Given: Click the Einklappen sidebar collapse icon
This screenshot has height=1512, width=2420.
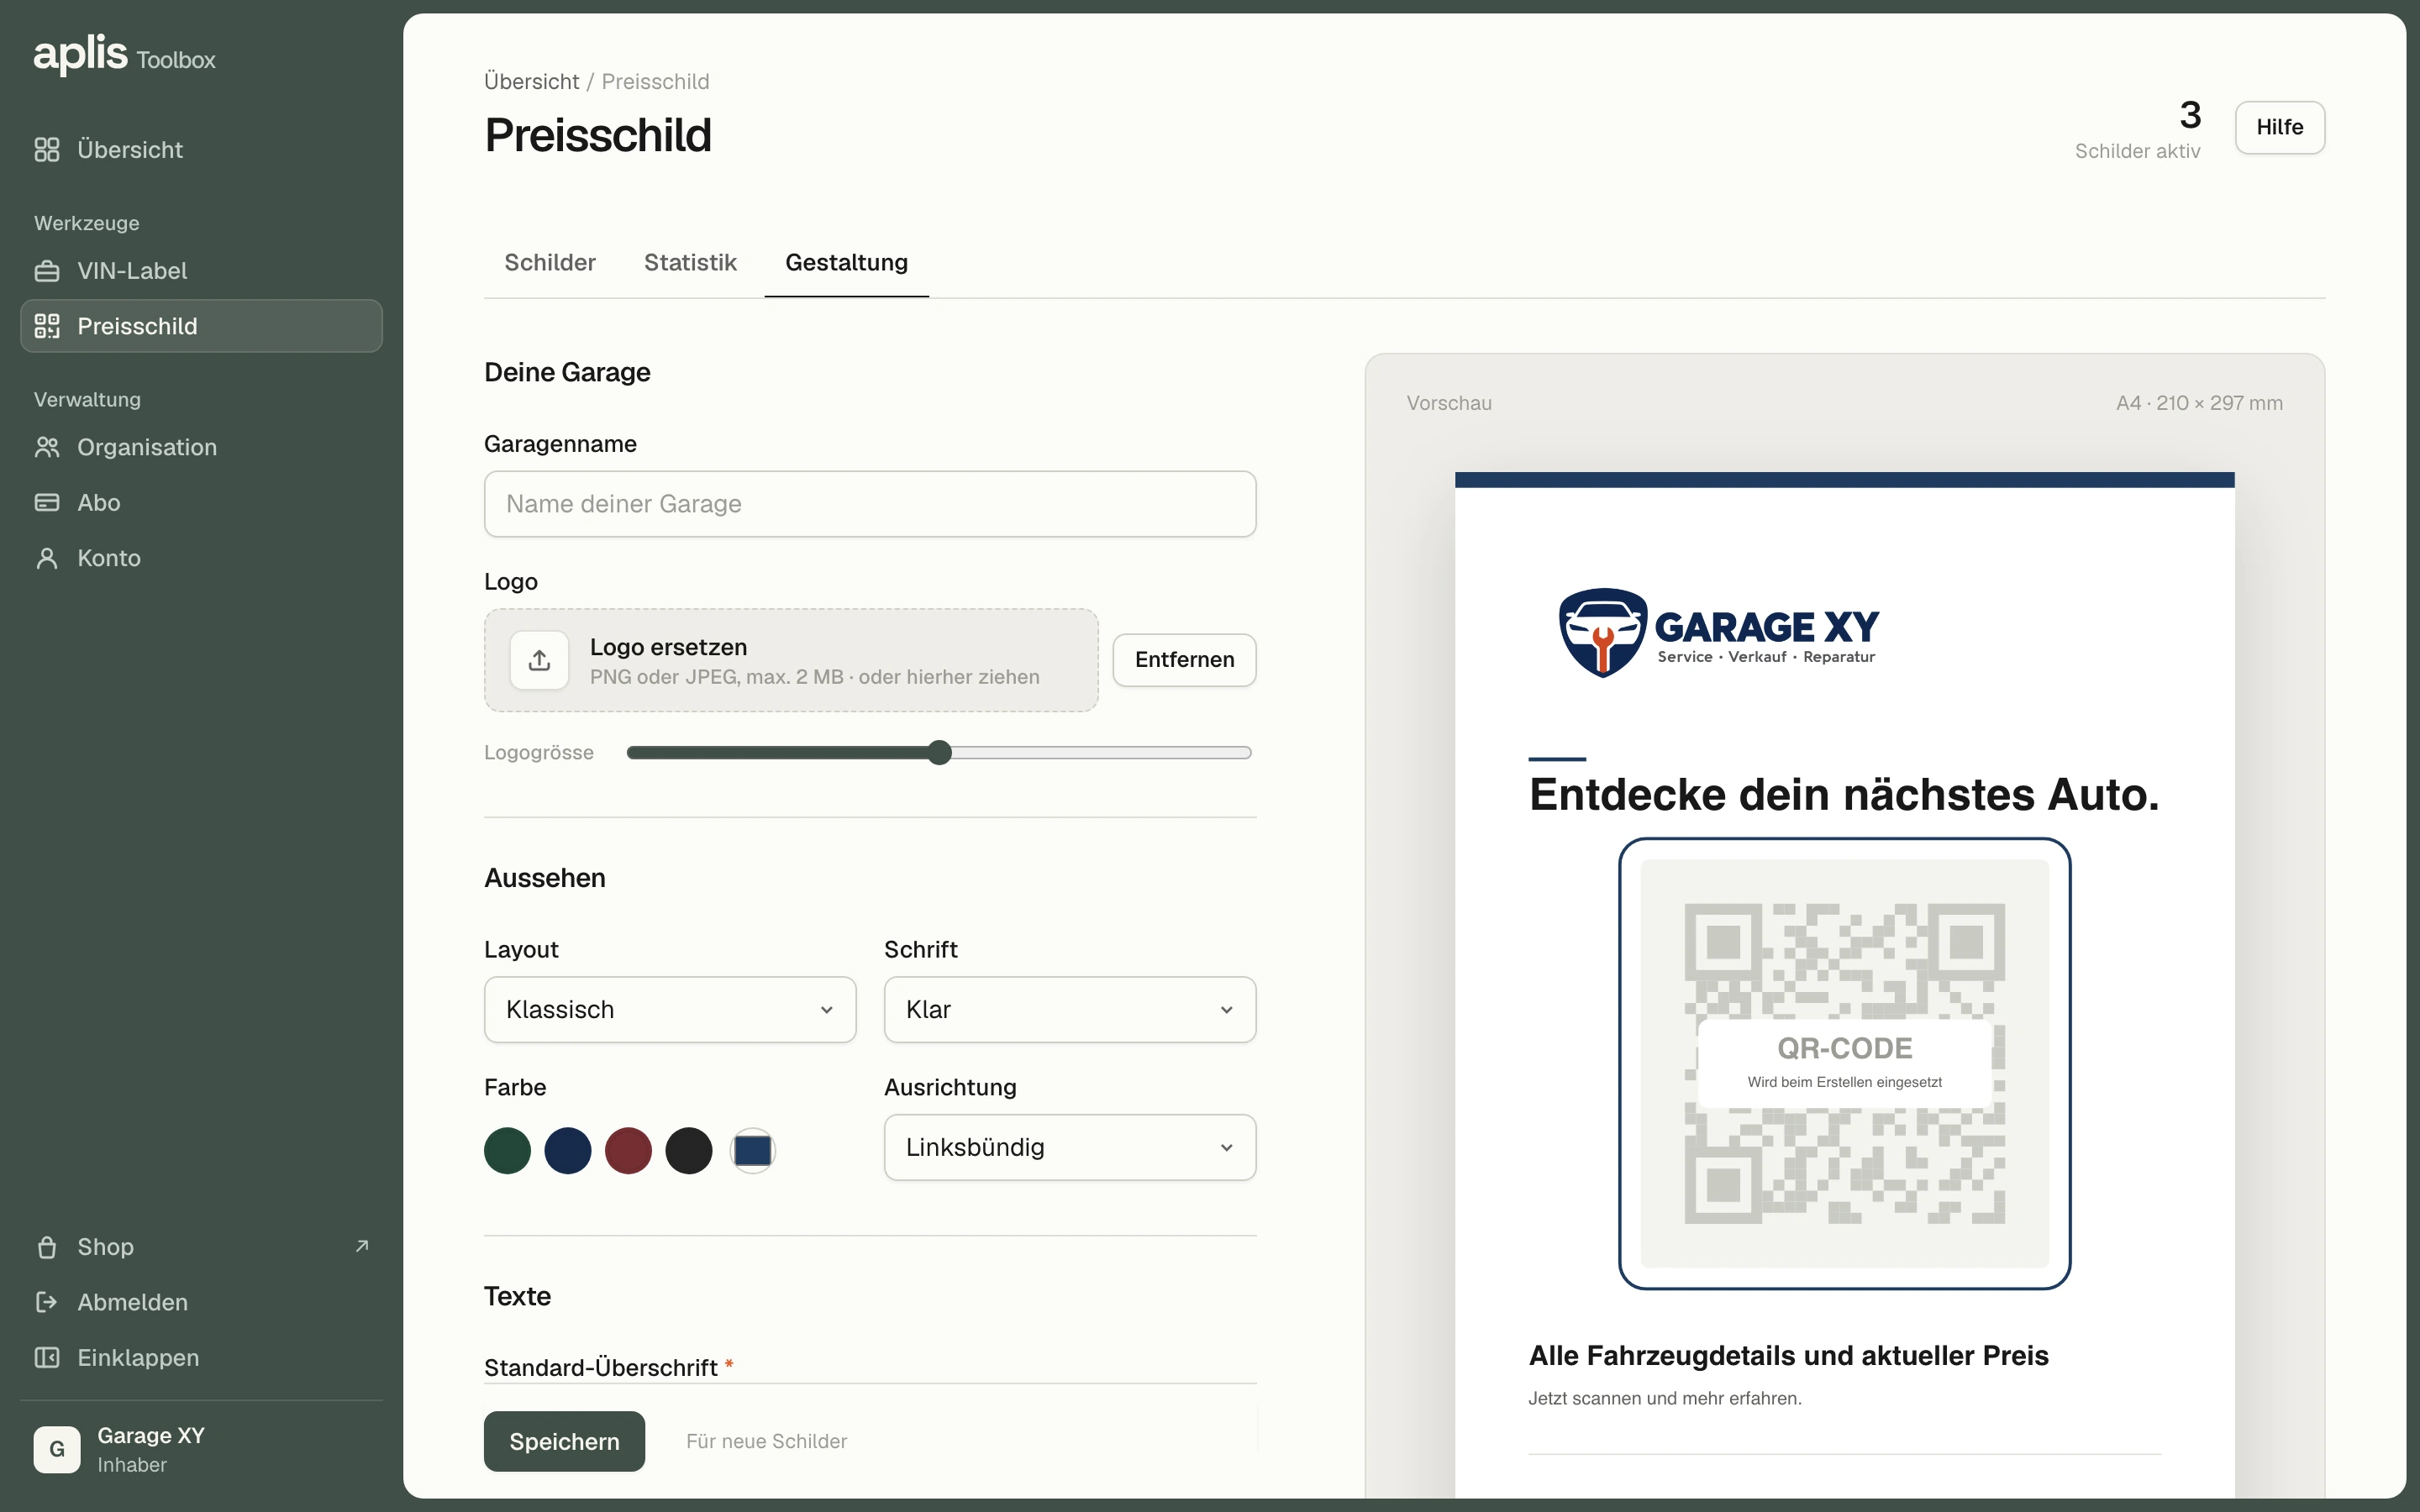Looking at the screenshot, I should click(47, 1357).
